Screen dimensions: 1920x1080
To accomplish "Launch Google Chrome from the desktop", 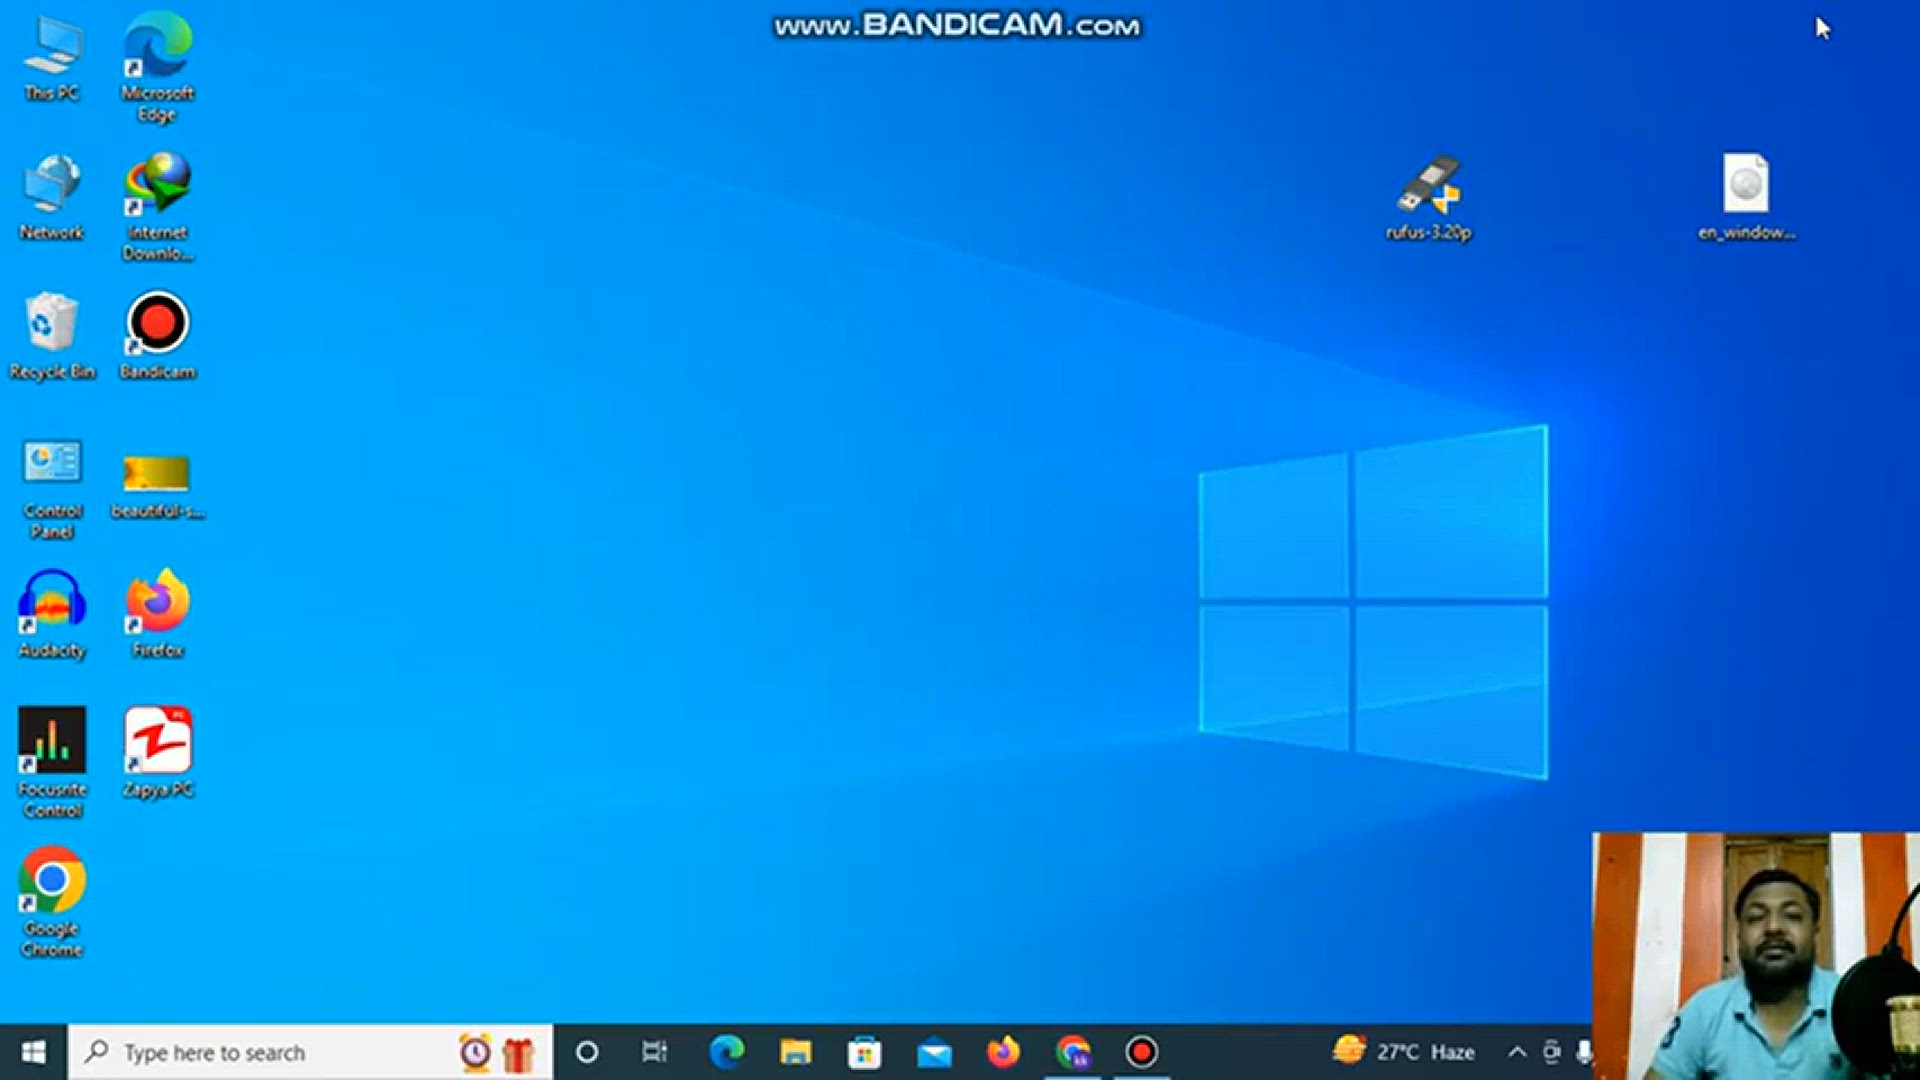I will 52,880.
